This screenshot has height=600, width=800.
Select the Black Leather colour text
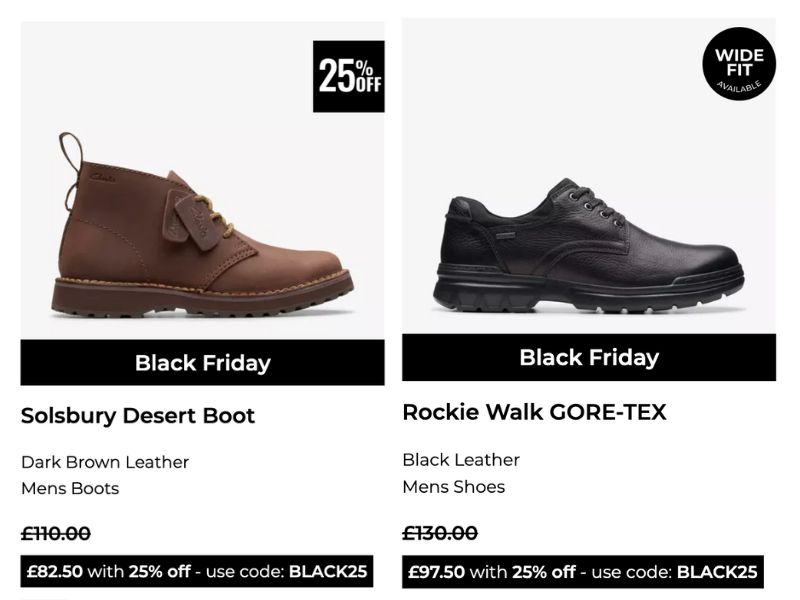click(x=461, y=460)
